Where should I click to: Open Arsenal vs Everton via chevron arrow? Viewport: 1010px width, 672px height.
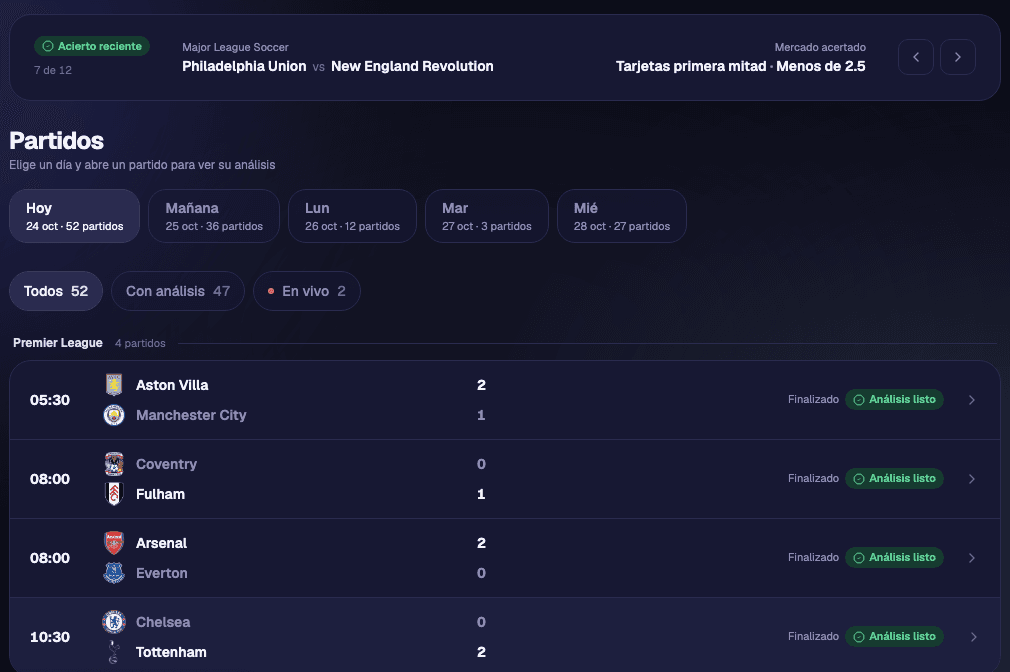[x=972, y=558]
